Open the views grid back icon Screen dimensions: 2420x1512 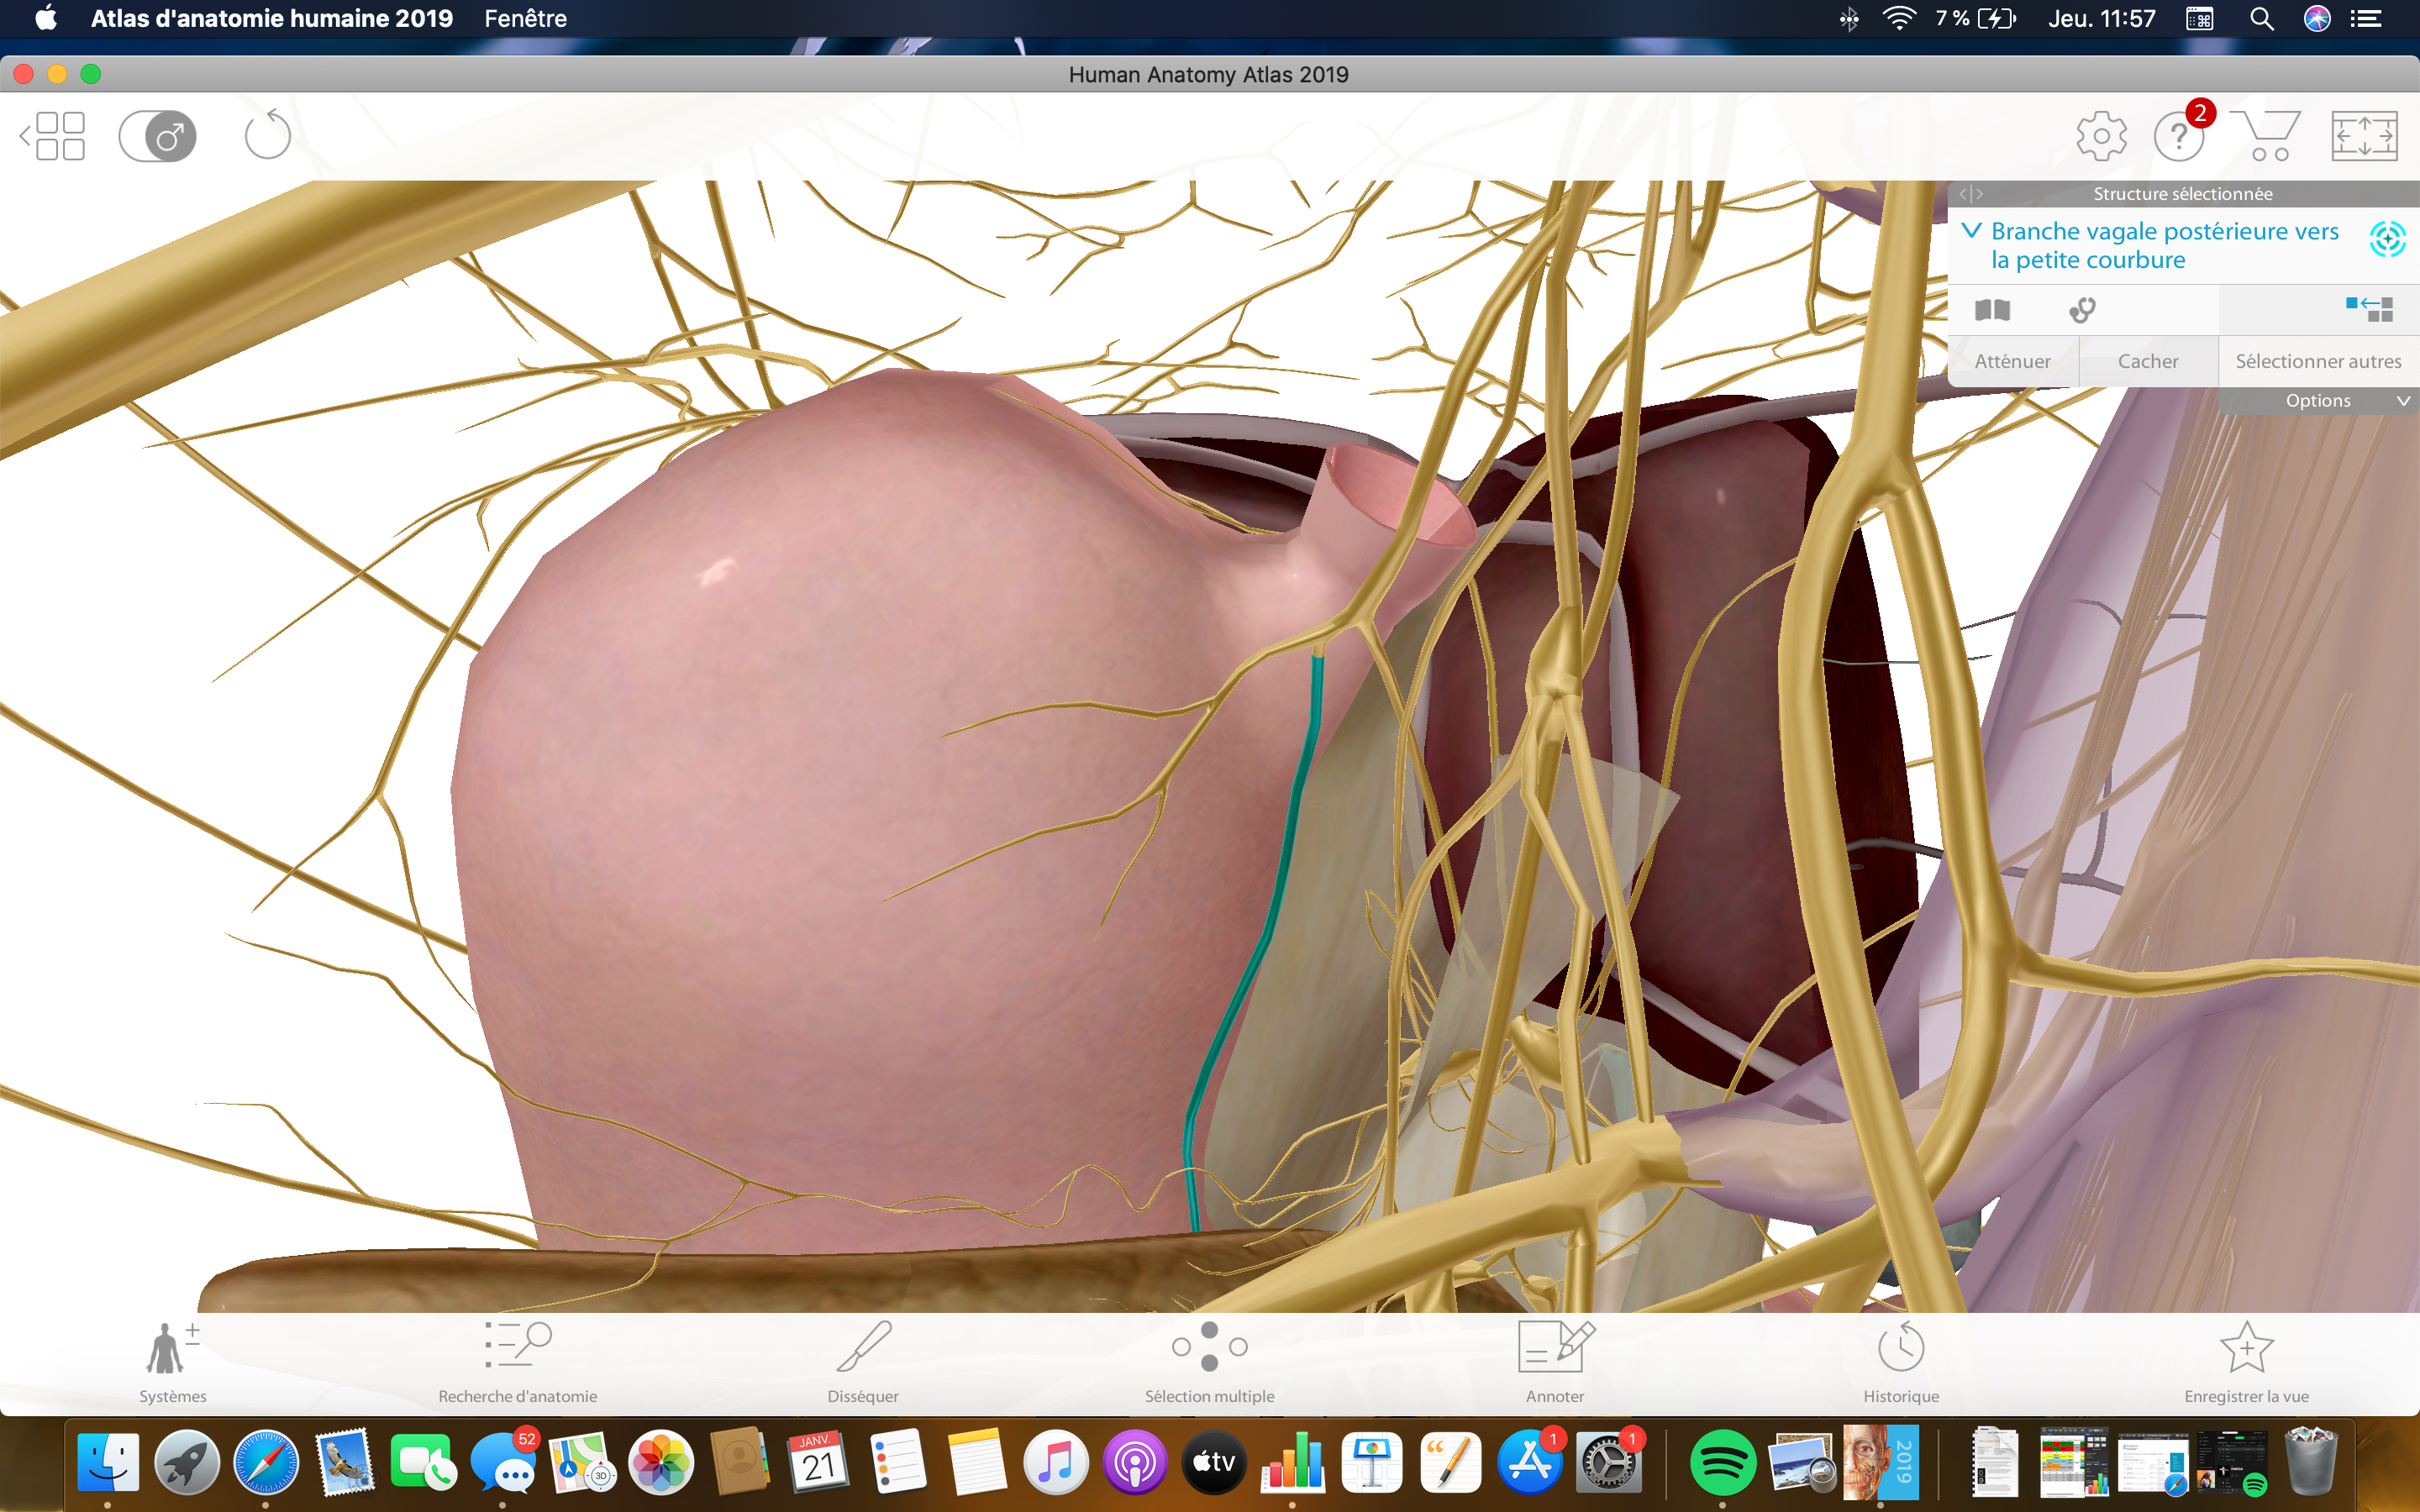click(x=53, y=136)
